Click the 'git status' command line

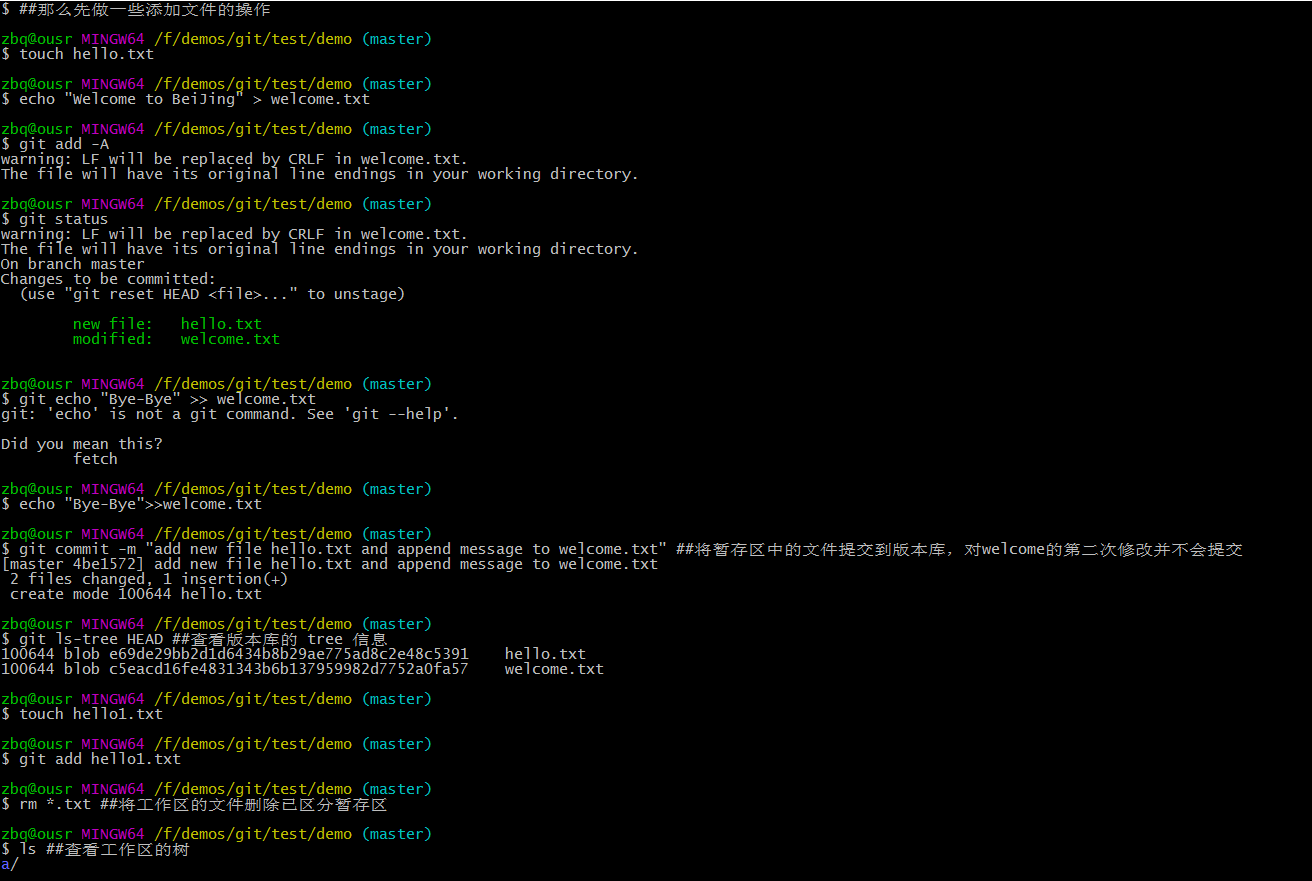pos(55,219)
